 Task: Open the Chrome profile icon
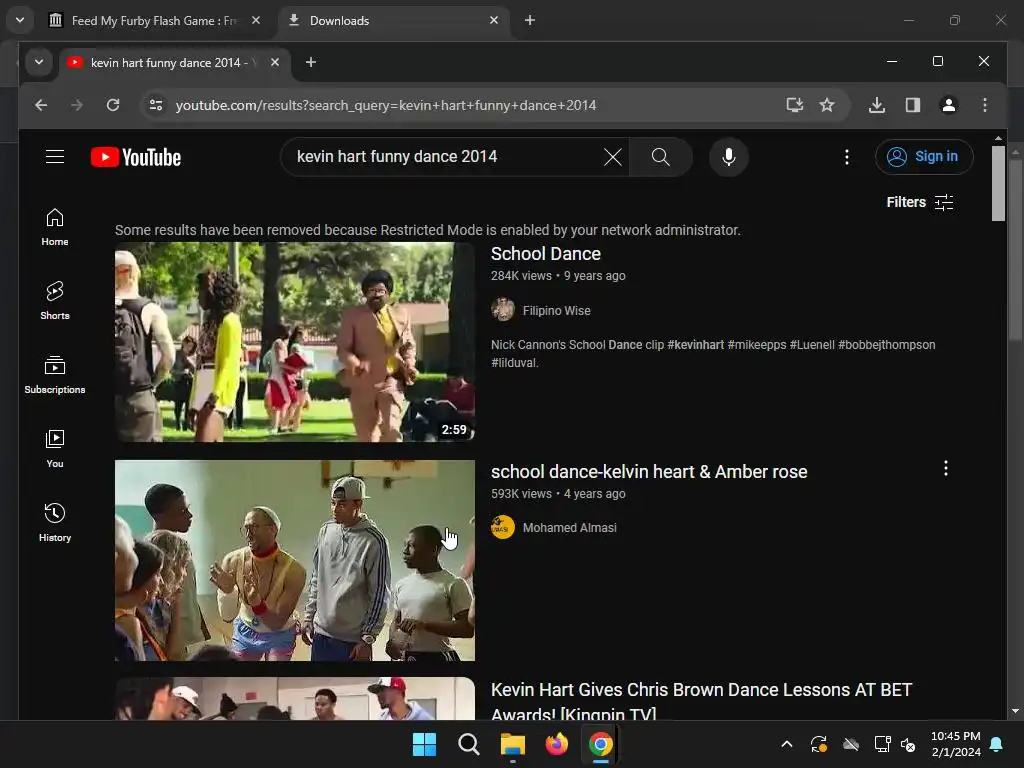pos(948,105)
